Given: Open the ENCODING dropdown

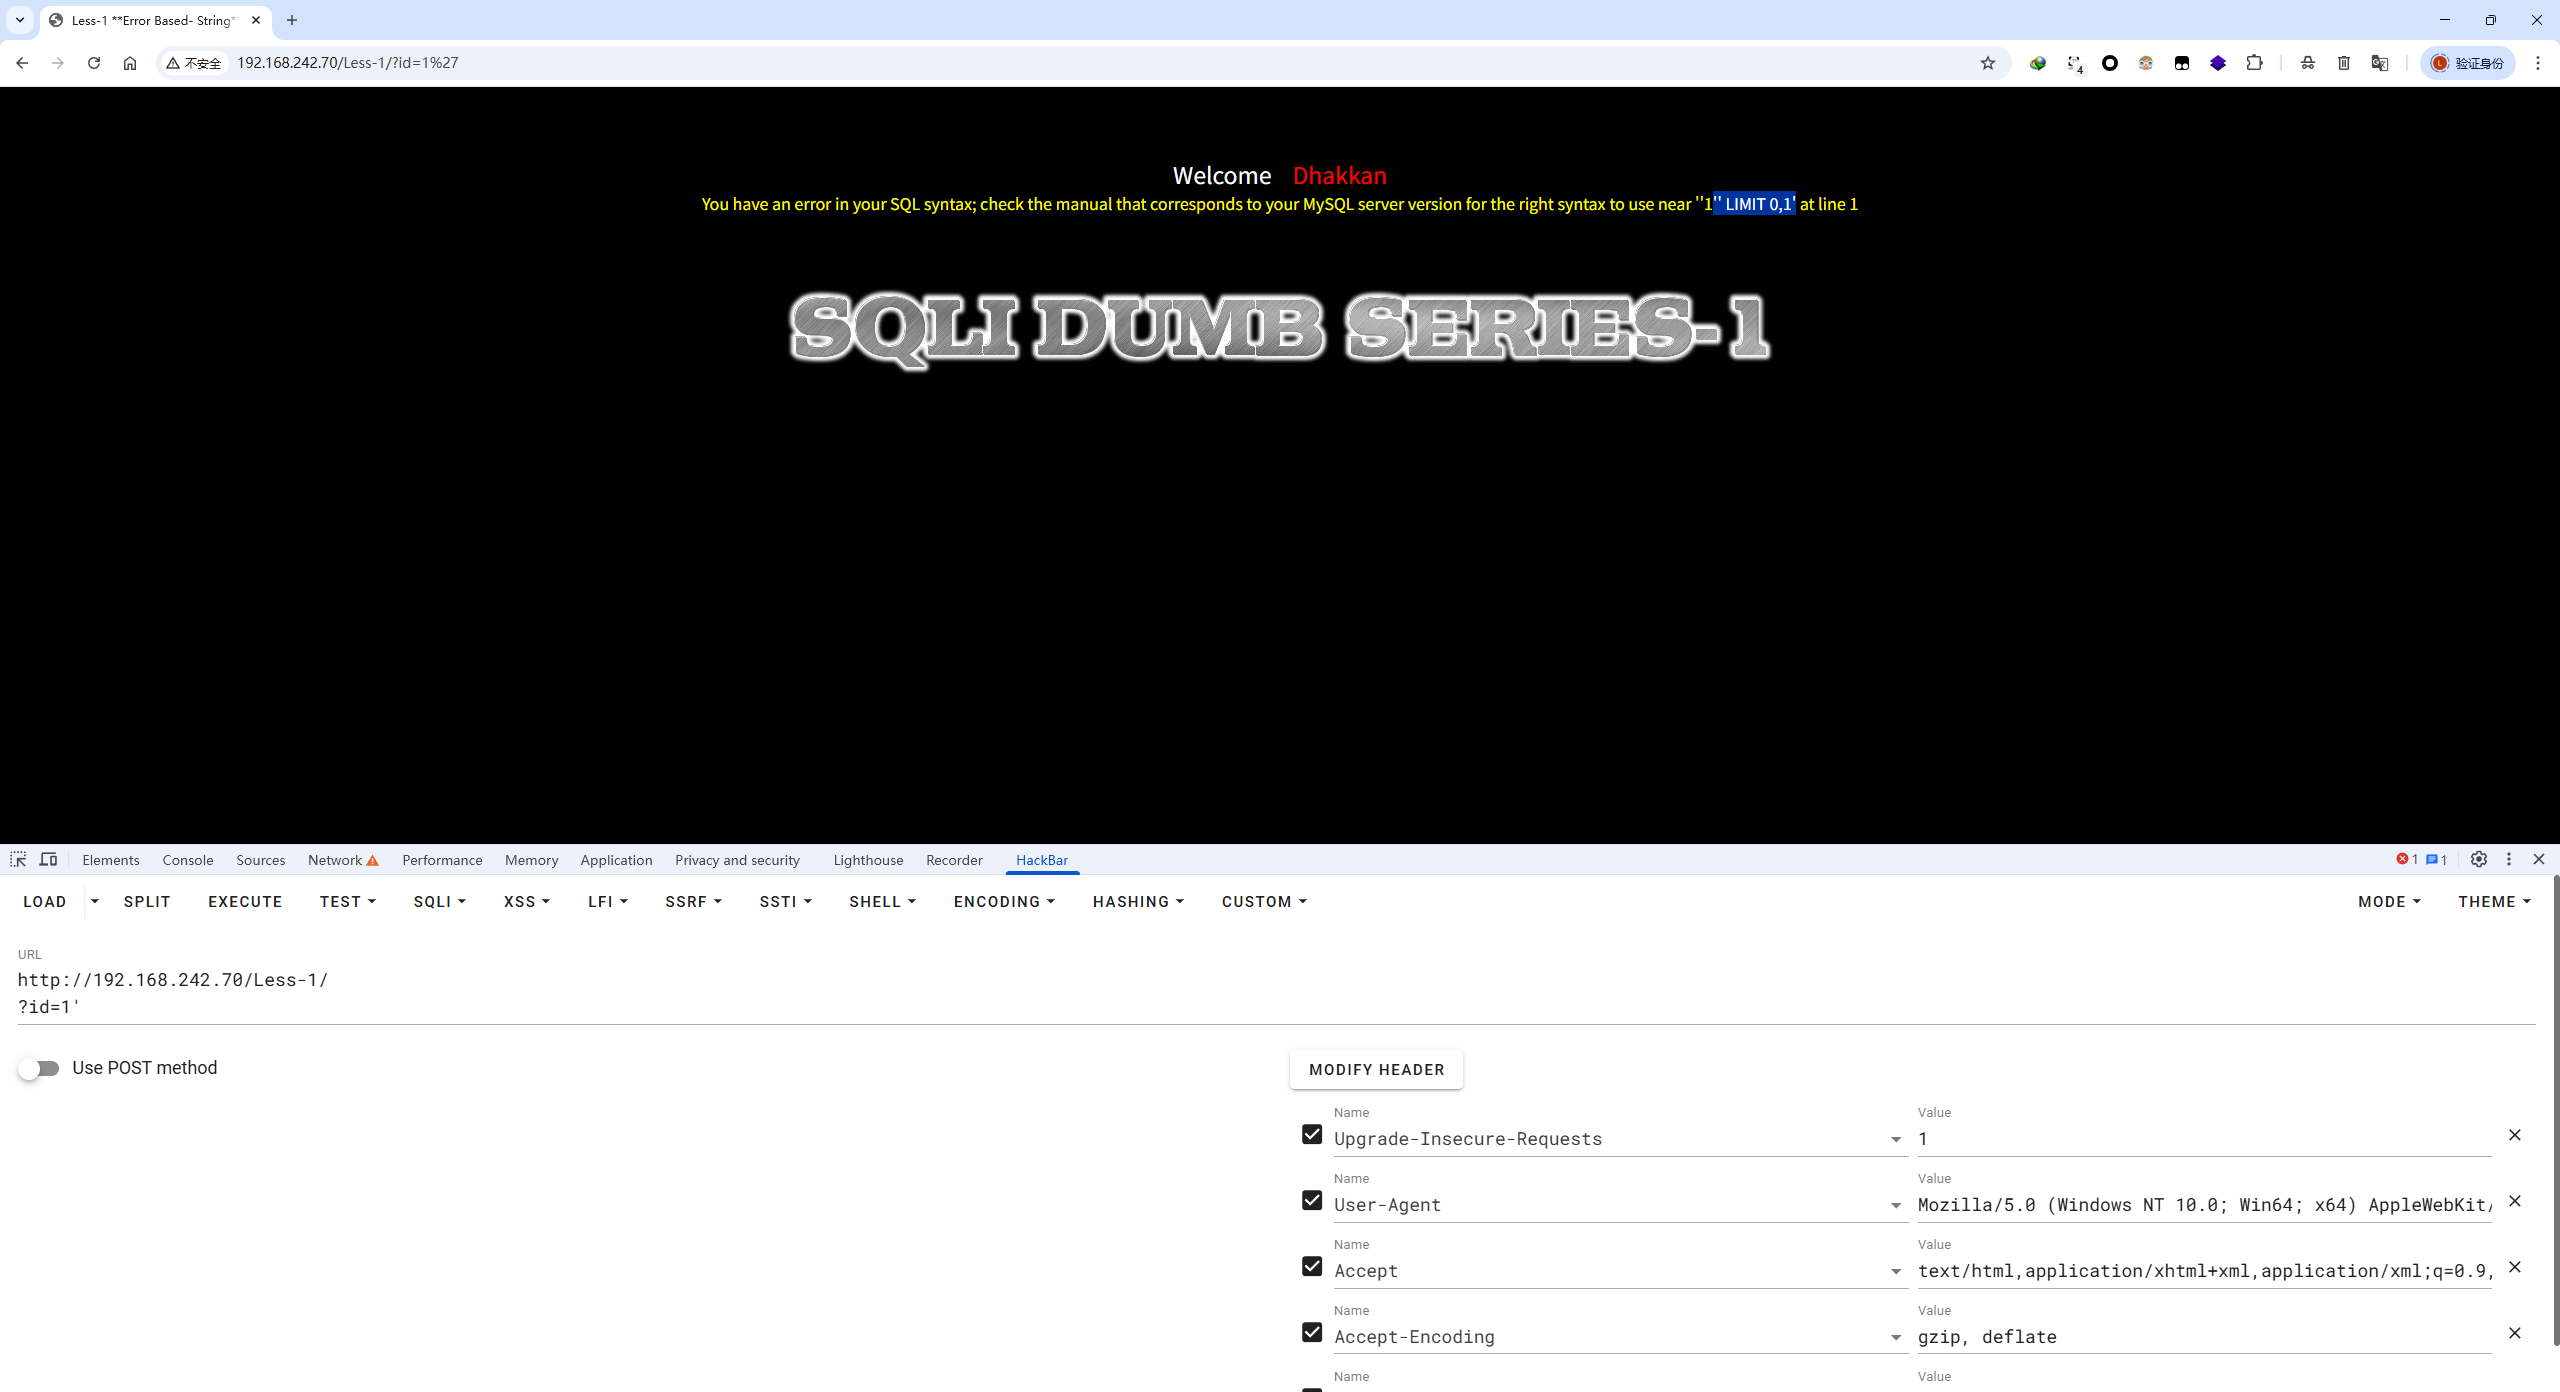Looking at the screenshot, I should [1004, 901].
